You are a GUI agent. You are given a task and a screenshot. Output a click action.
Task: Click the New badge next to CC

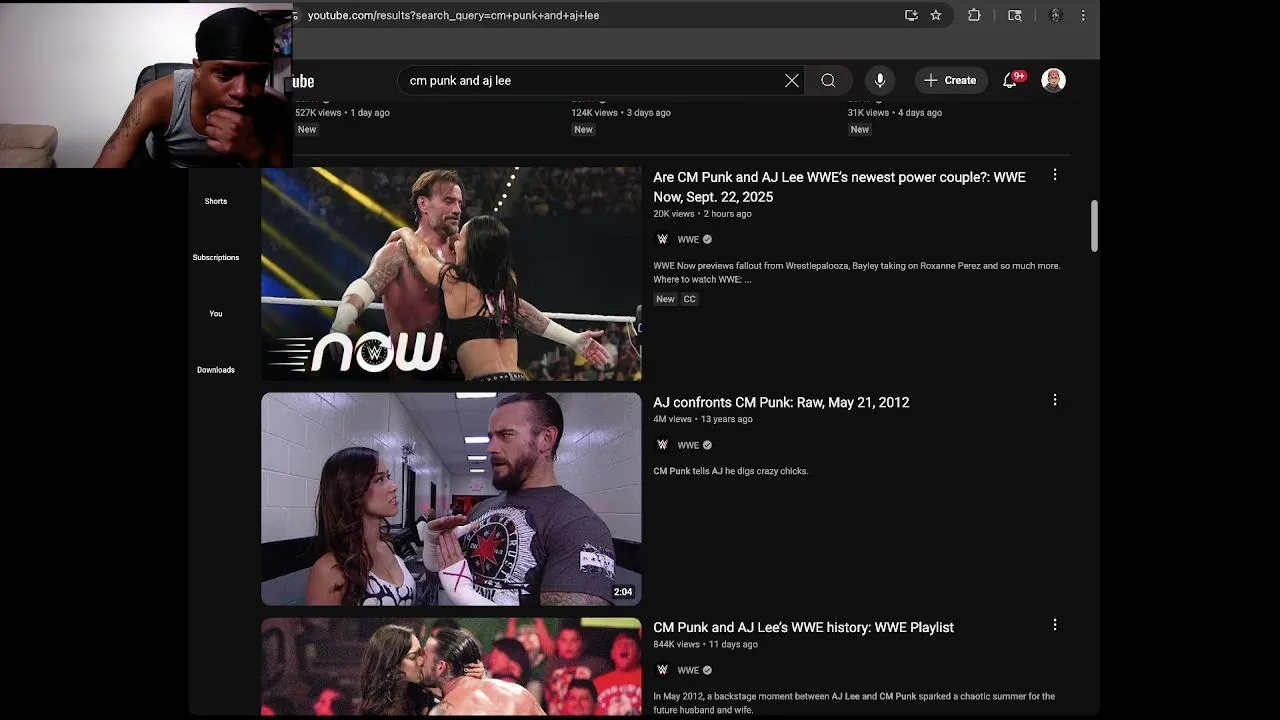665,299
